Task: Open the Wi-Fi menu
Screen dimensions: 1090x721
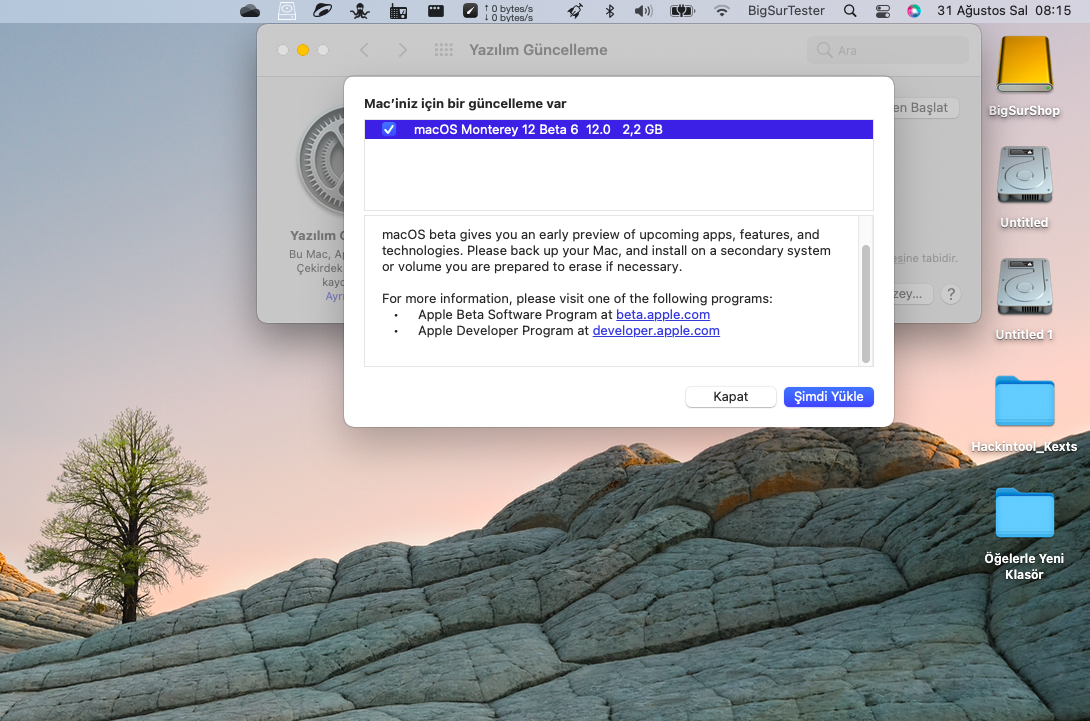Action: click(721, 11)
